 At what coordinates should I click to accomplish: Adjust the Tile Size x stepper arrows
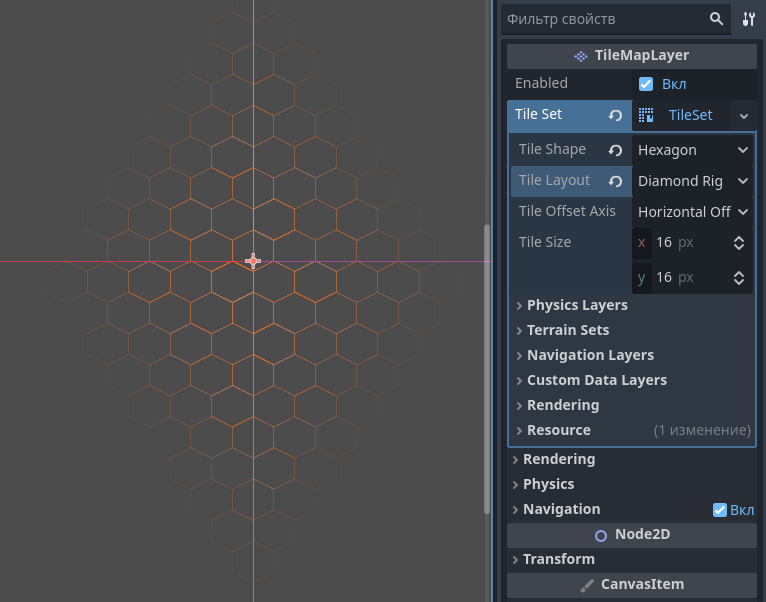739,243
